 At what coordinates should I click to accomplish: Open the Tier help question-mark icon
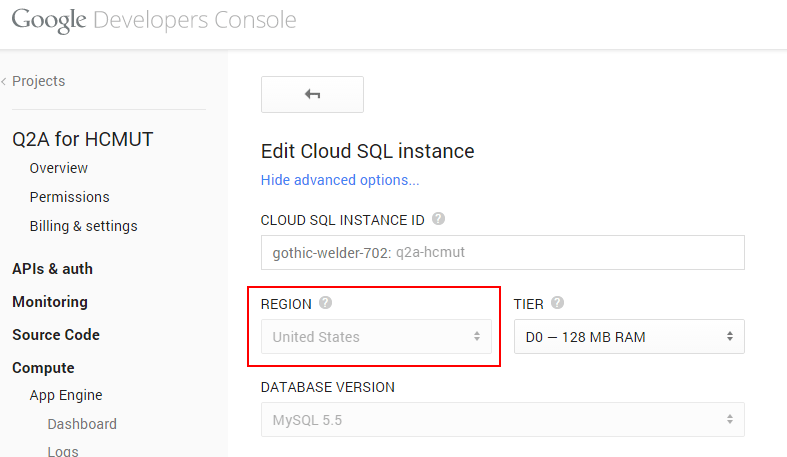[x=557, y=303]
